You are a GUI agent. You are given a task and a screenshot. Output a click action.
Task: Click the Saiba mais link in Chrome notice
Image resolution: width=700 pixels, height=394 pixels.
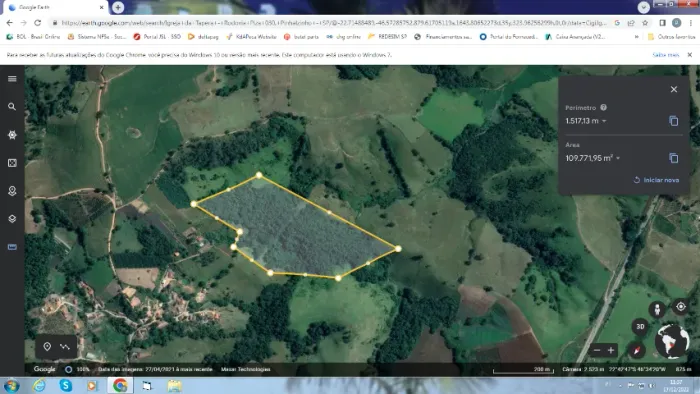(666, 55)
